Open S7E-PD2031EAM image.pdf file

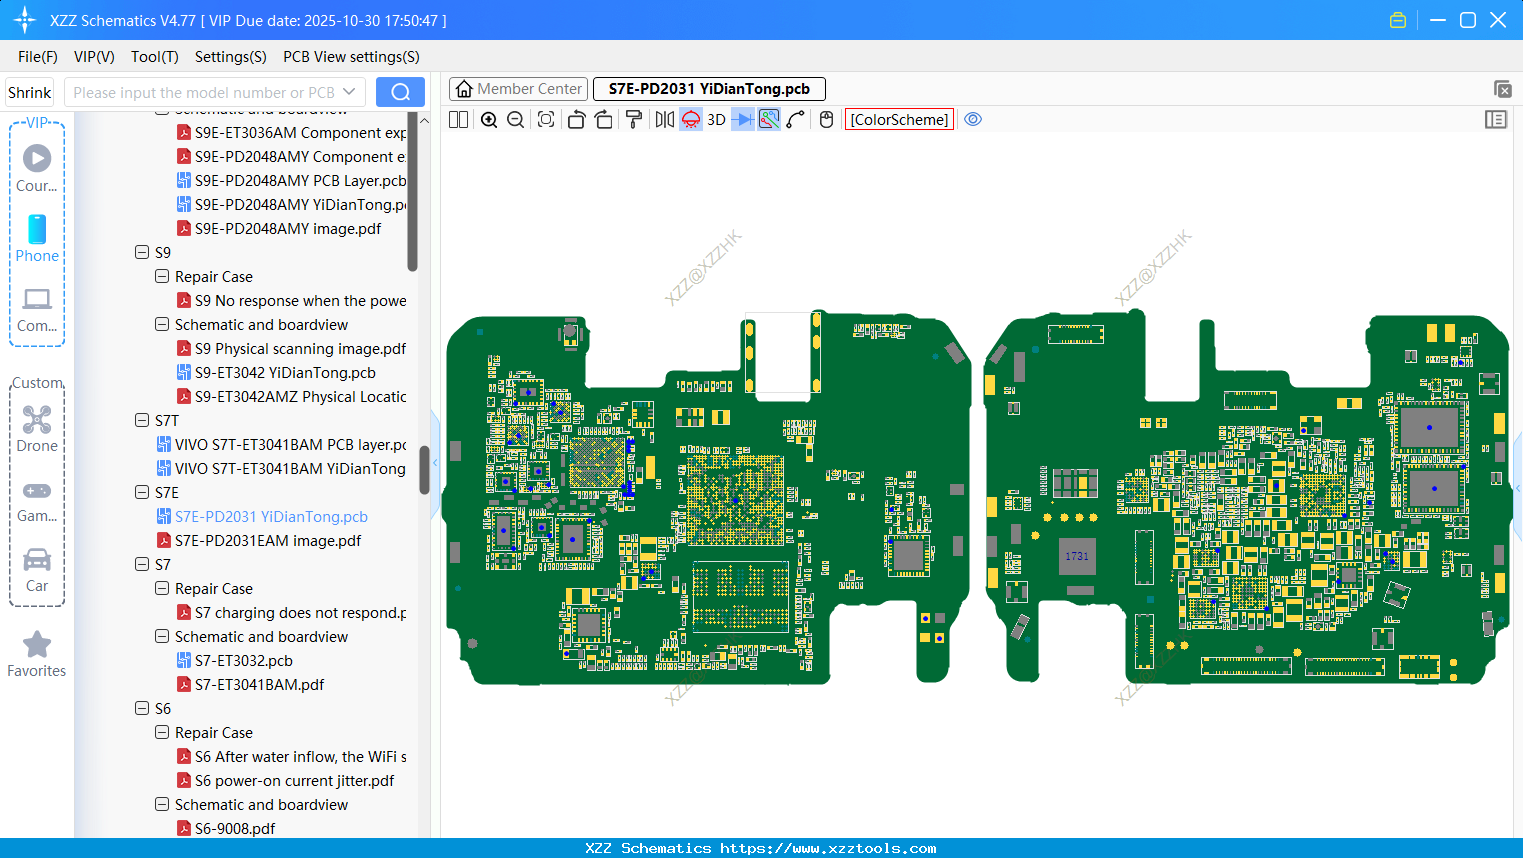267,540
